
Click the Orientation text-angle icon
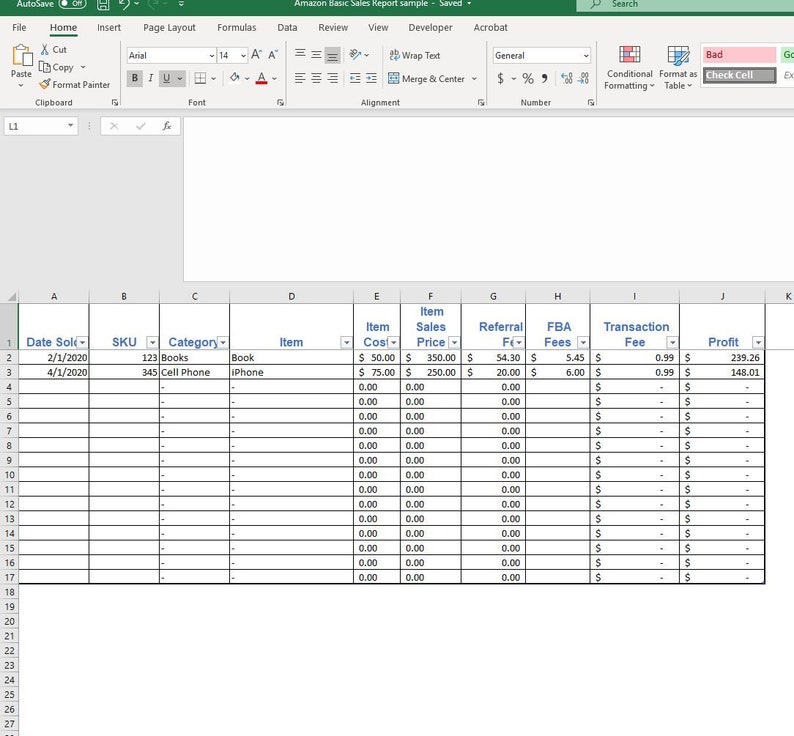point(355,54)
